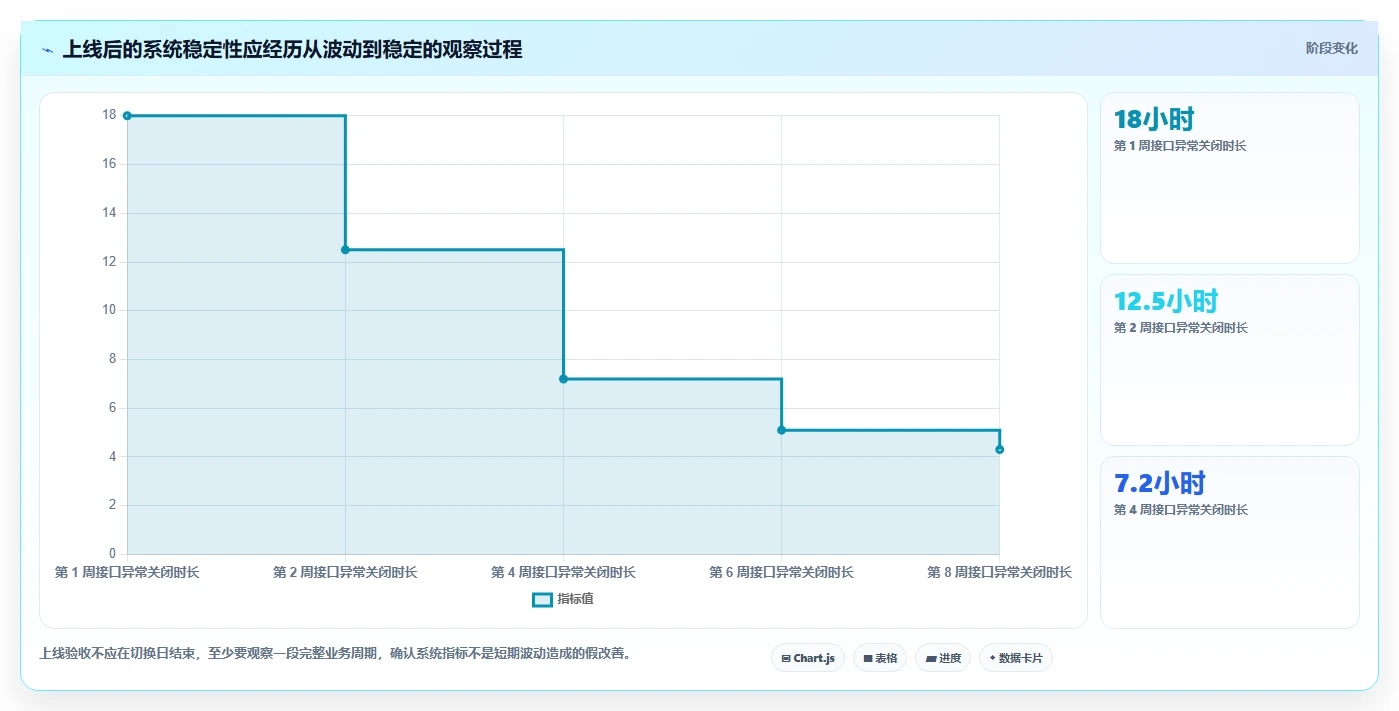Click the 12.5小时 card value
Viewport: 1399px width, 711px height.
coord(1166,301)
